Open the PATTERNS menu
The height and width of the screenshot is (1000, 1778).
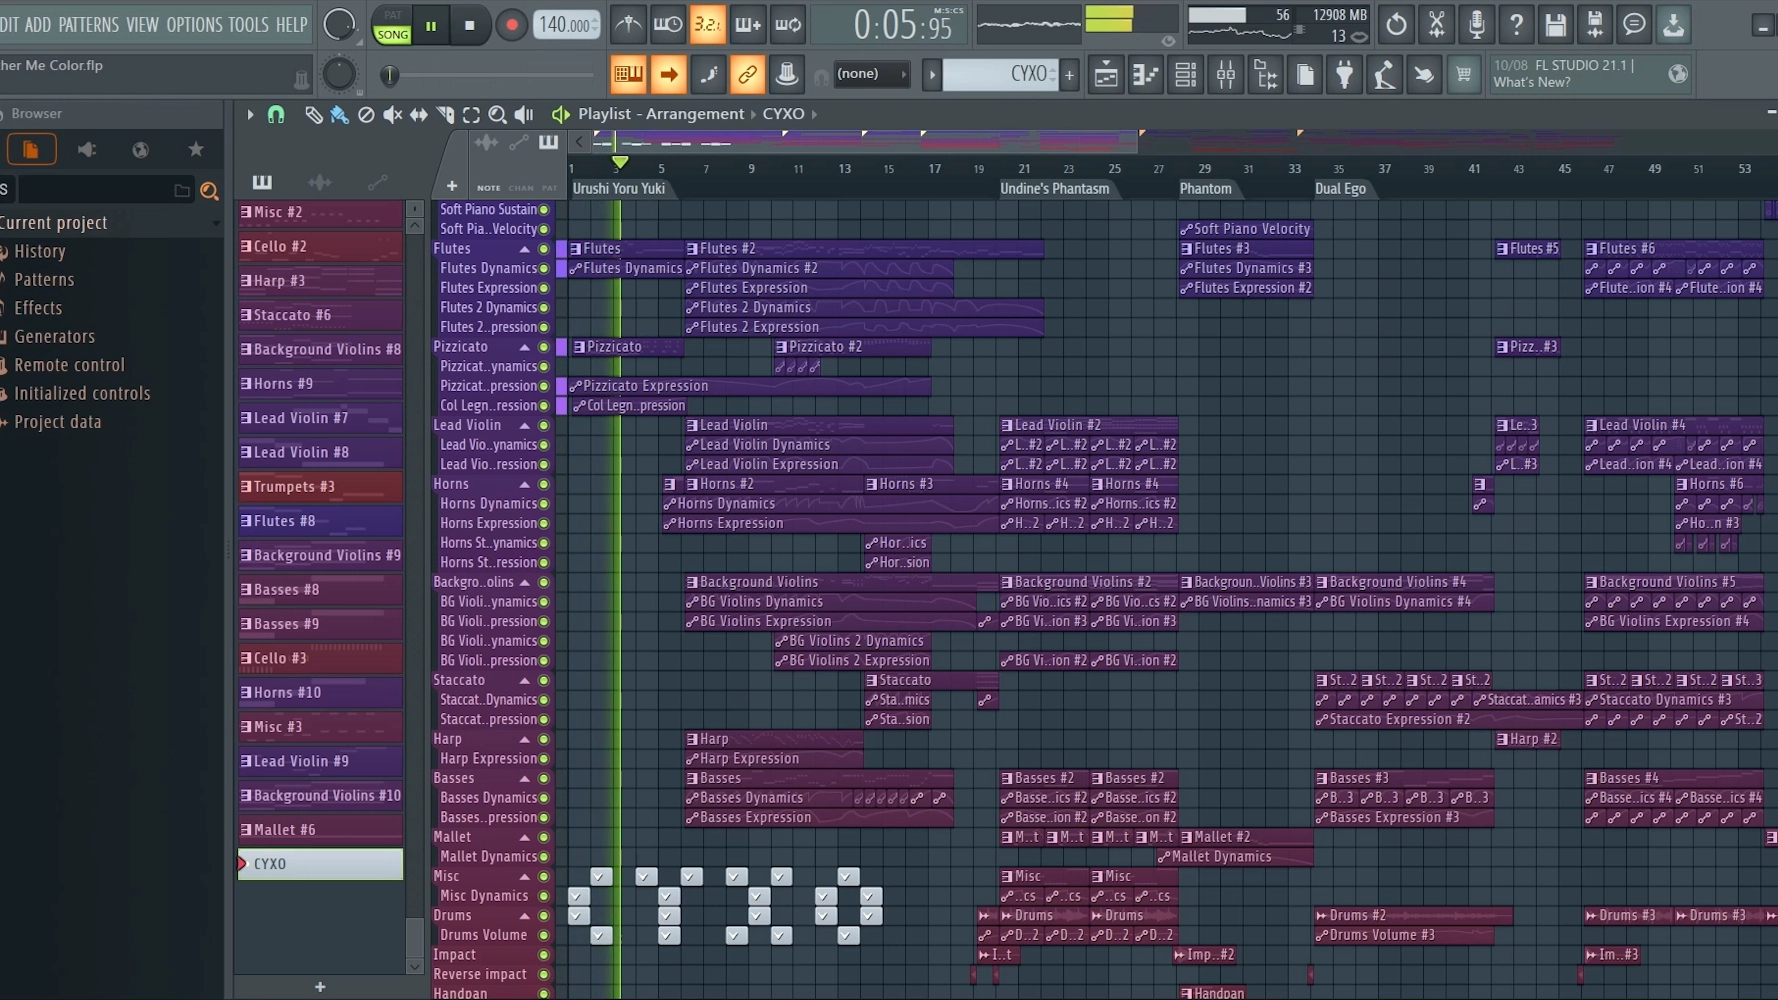click(x=88, y=25)
